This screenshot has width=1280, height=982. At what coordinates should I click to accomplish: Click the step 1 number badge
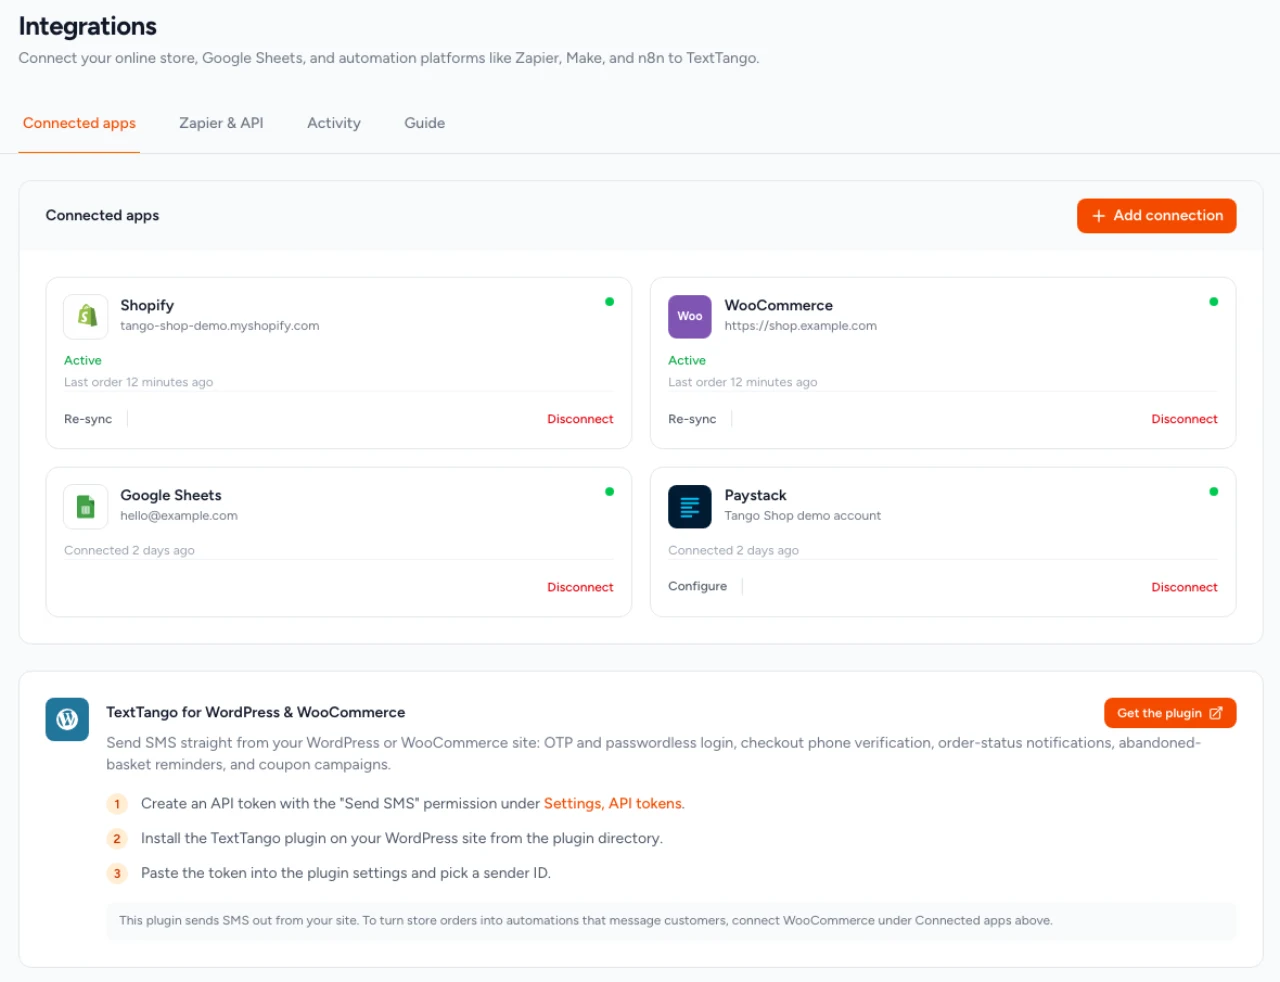point(117,804)
